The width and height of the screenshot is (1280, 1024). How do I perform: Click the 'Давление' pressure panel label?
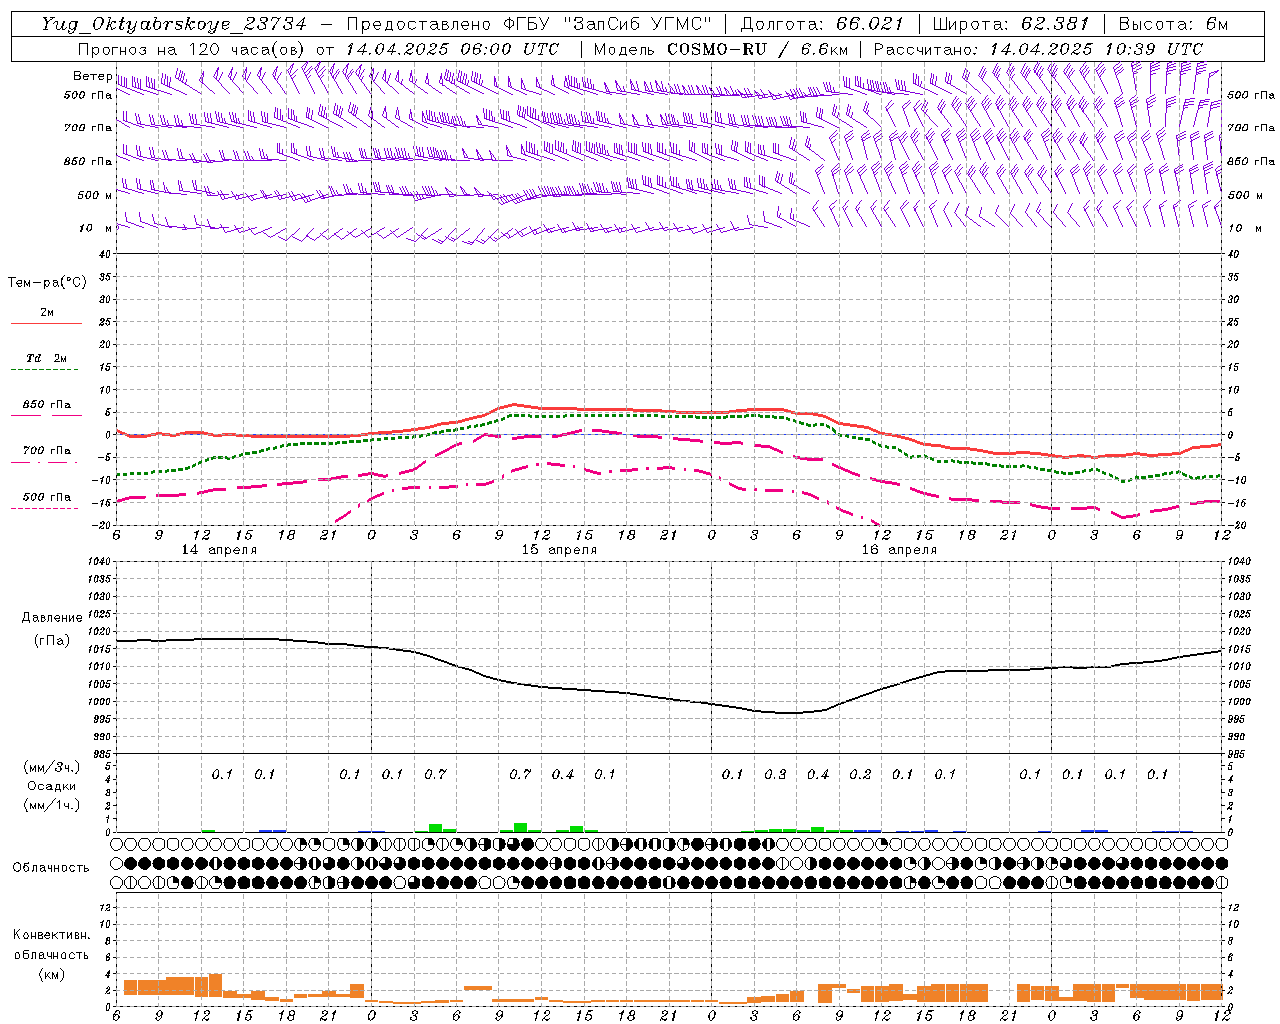pos(52,618)
